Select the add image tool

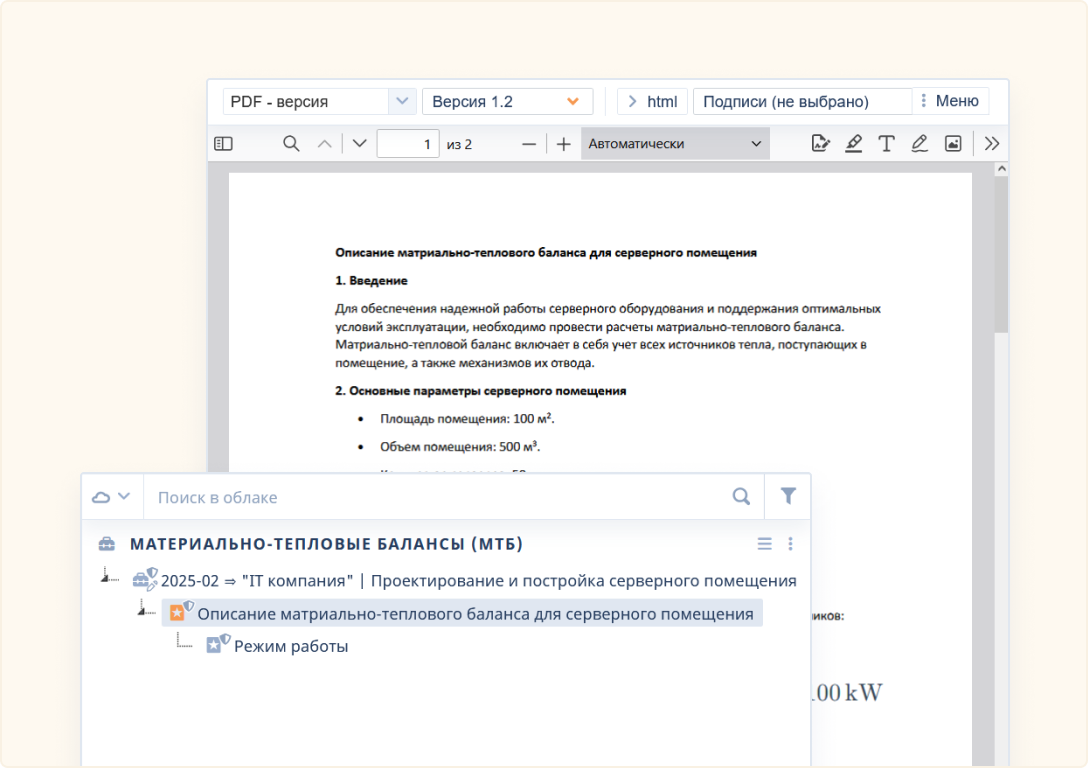tap(953, 144)
